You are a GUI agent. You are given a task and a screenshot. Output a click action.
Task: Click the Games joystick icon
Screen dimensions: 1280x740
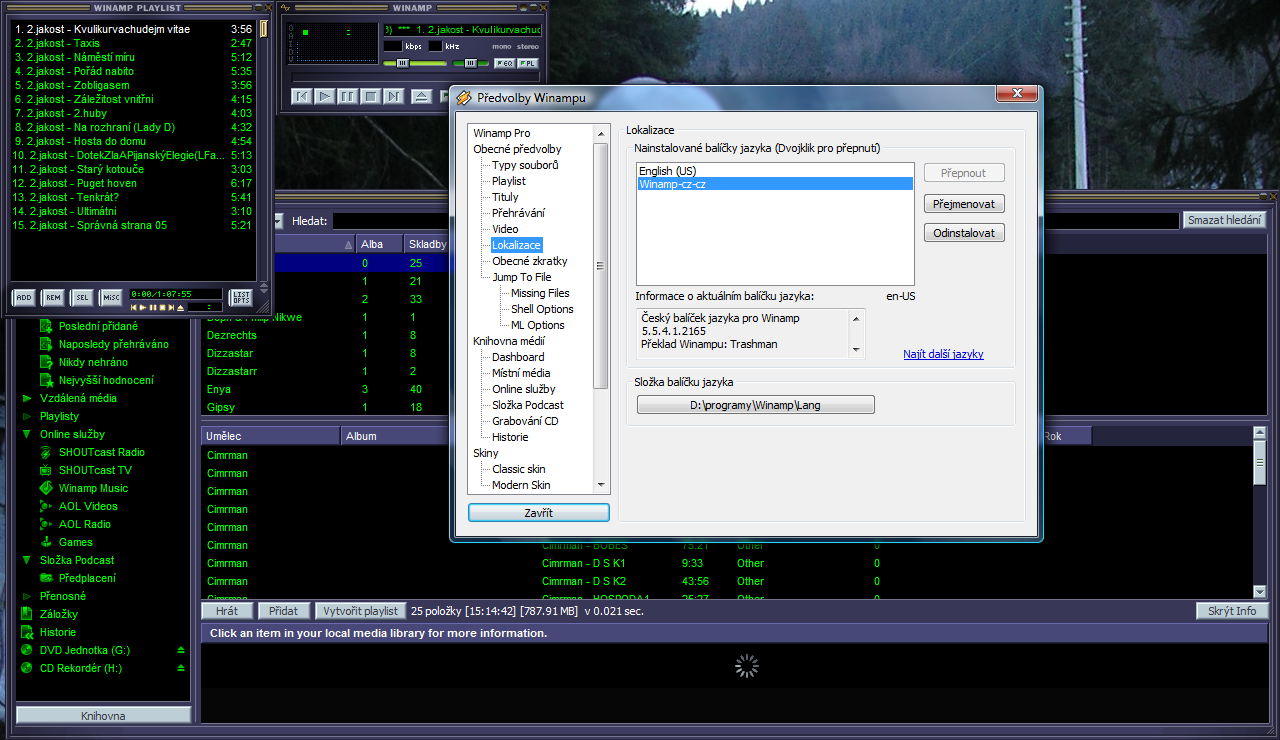46,542
